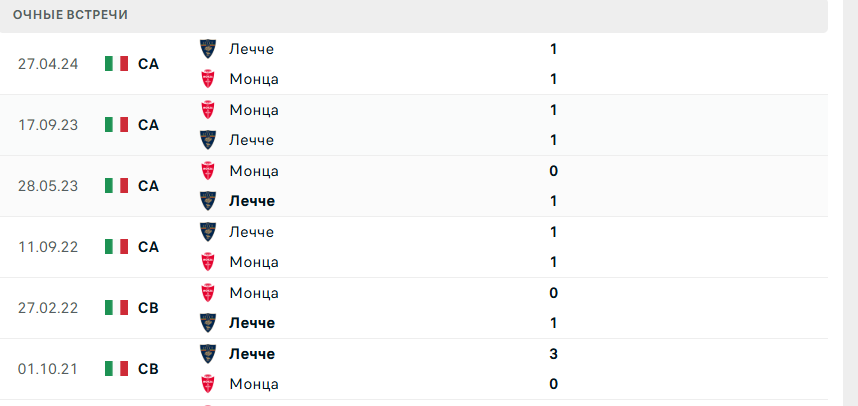Click Monza crest in 17.09.23 match

[208, 110]
